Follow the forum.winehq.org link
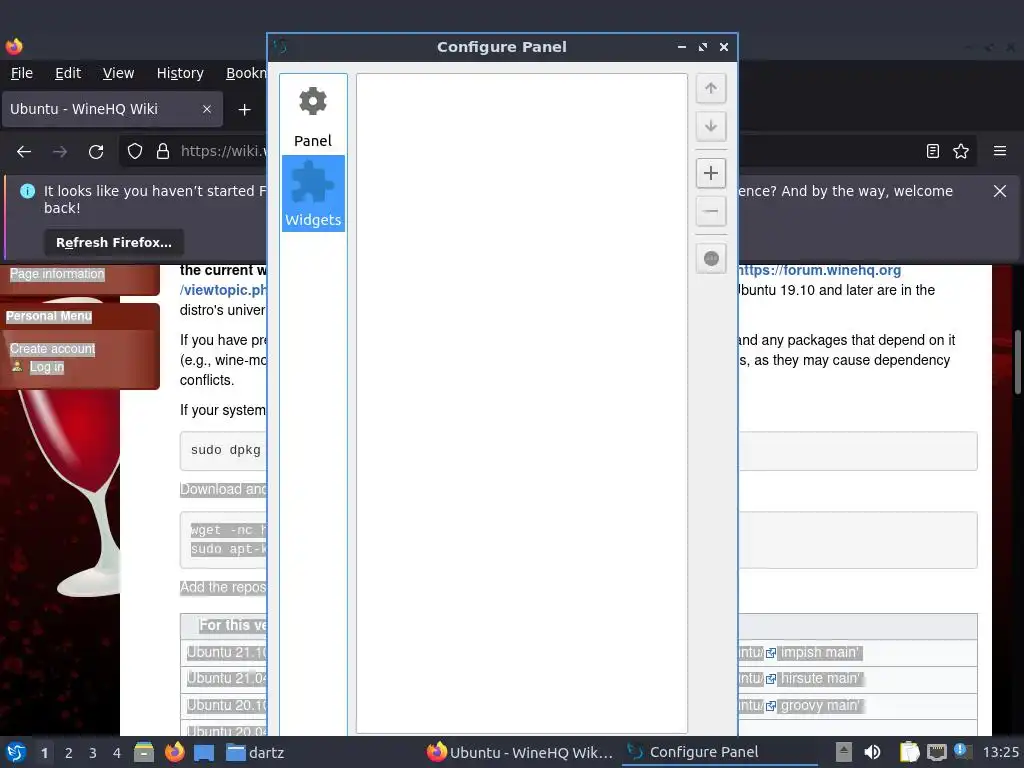Screen dimensions: 1024x768 point(819,270)
